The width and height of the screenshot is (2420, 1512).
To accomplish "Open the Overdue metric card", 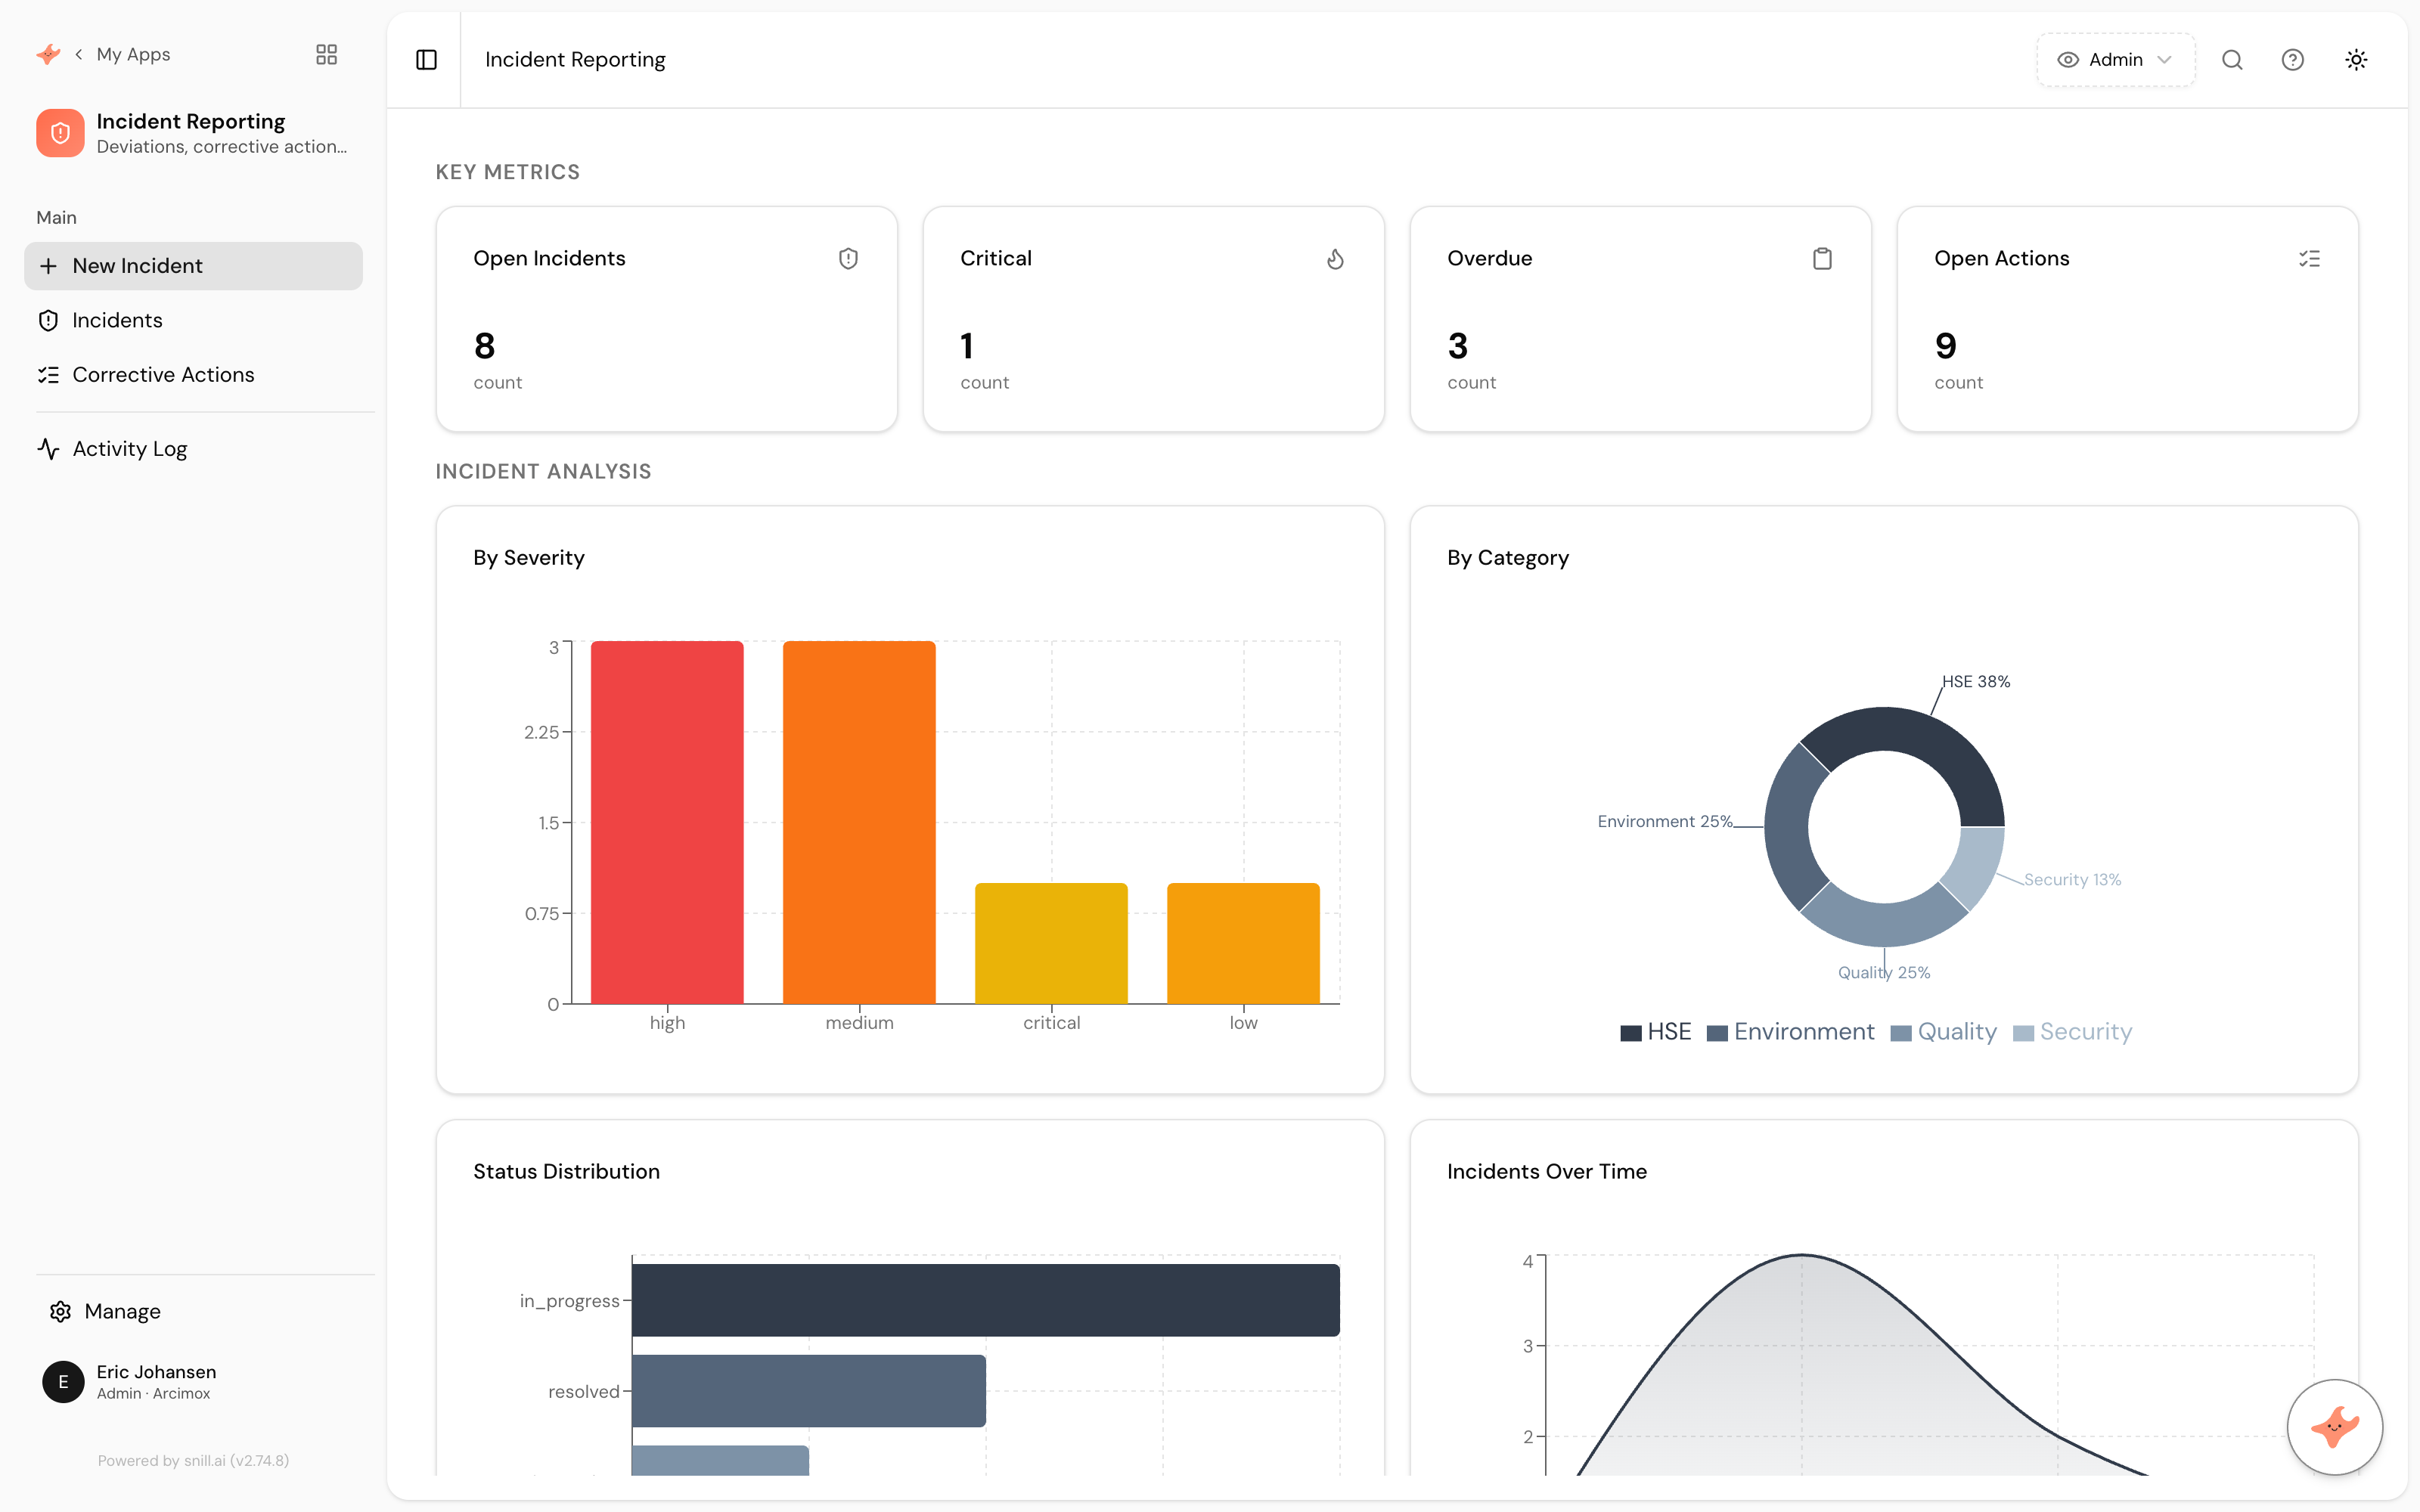I will click(1641, 320).
